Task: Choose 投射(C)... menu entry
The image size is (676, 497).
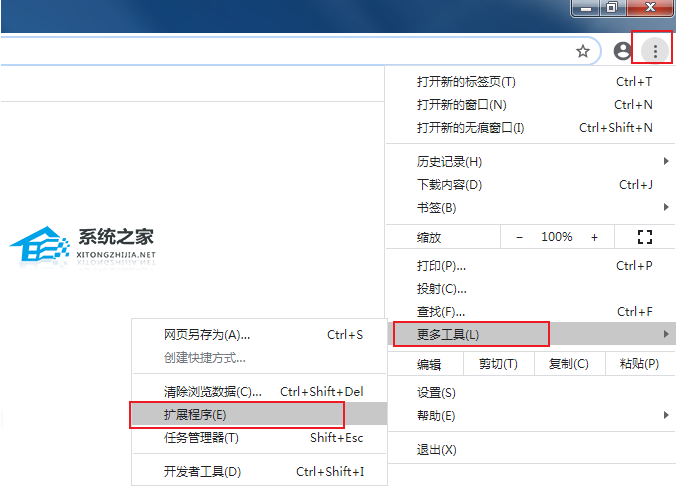Action: click(531, 288)
